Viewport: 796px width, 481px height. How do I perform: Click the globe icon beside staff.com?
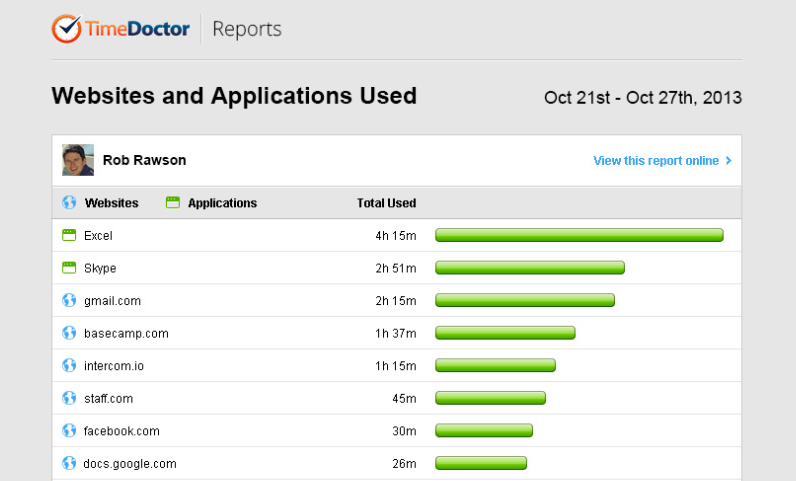pos(69,398)
